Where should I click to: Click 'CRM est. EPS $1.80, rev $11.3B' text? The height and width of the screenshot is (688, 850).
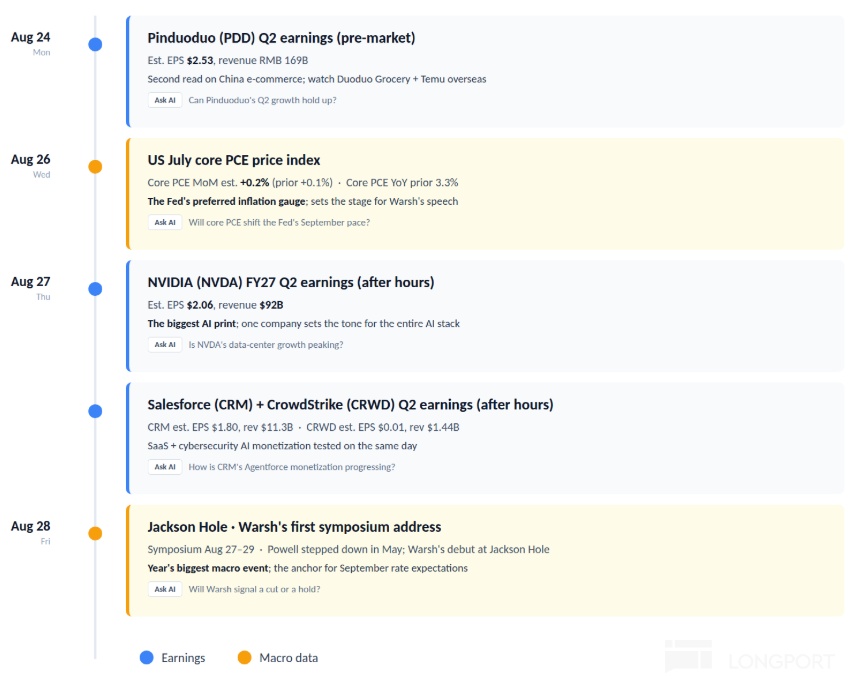220,427
